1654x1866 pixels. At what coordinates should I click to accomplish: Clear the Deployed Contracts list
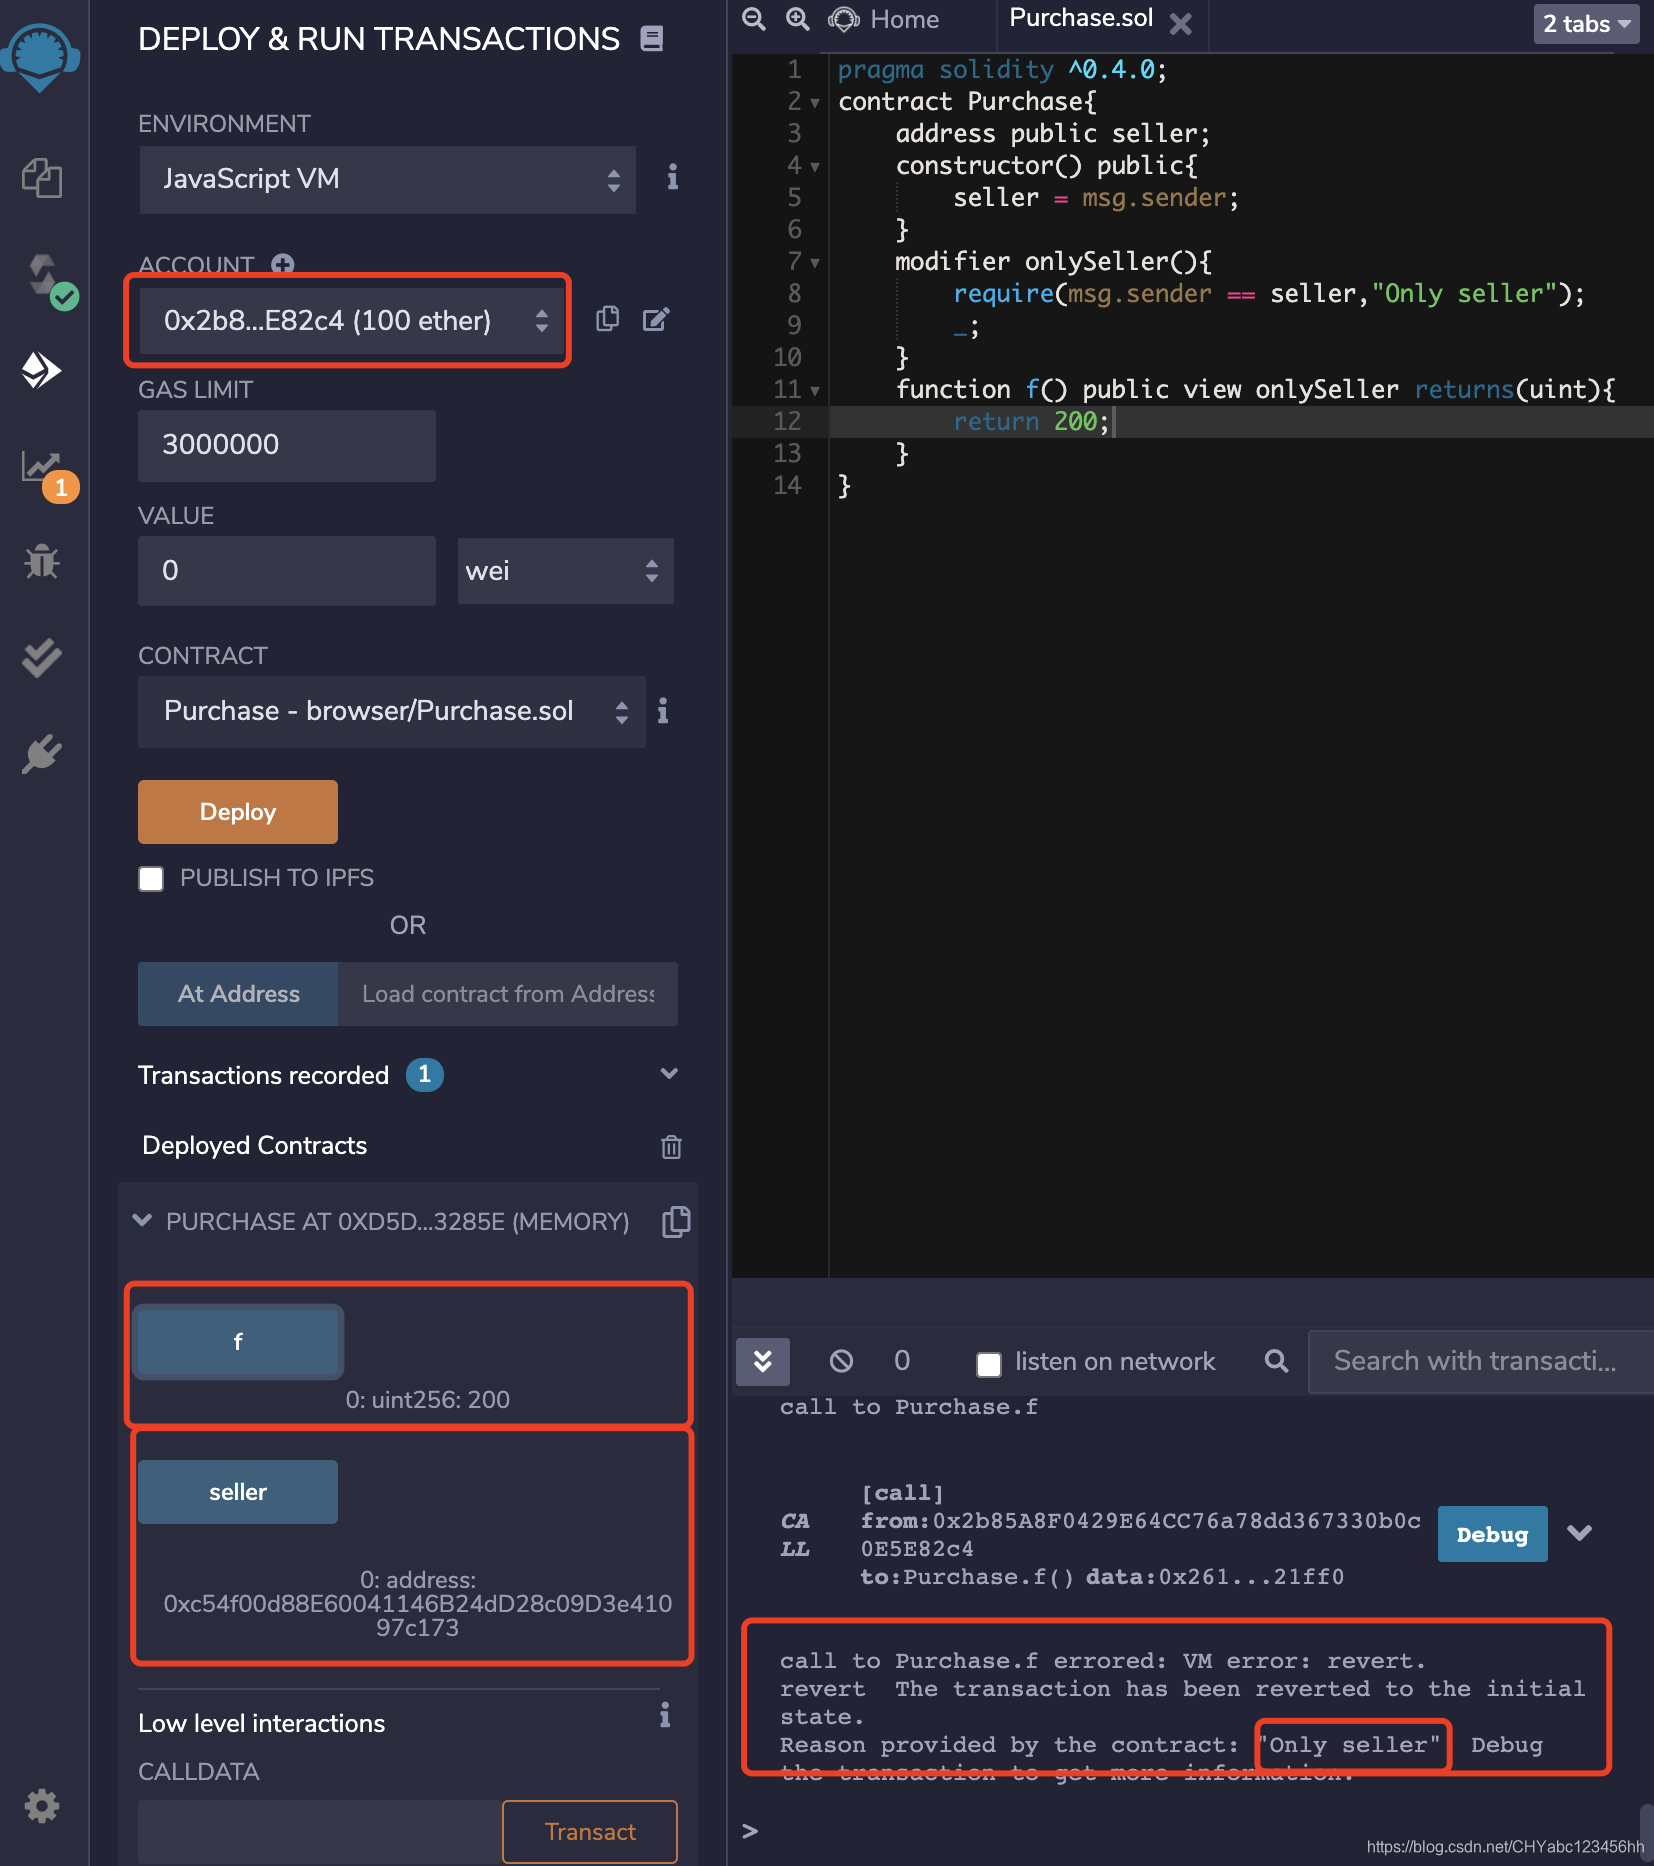[671, 1146]
